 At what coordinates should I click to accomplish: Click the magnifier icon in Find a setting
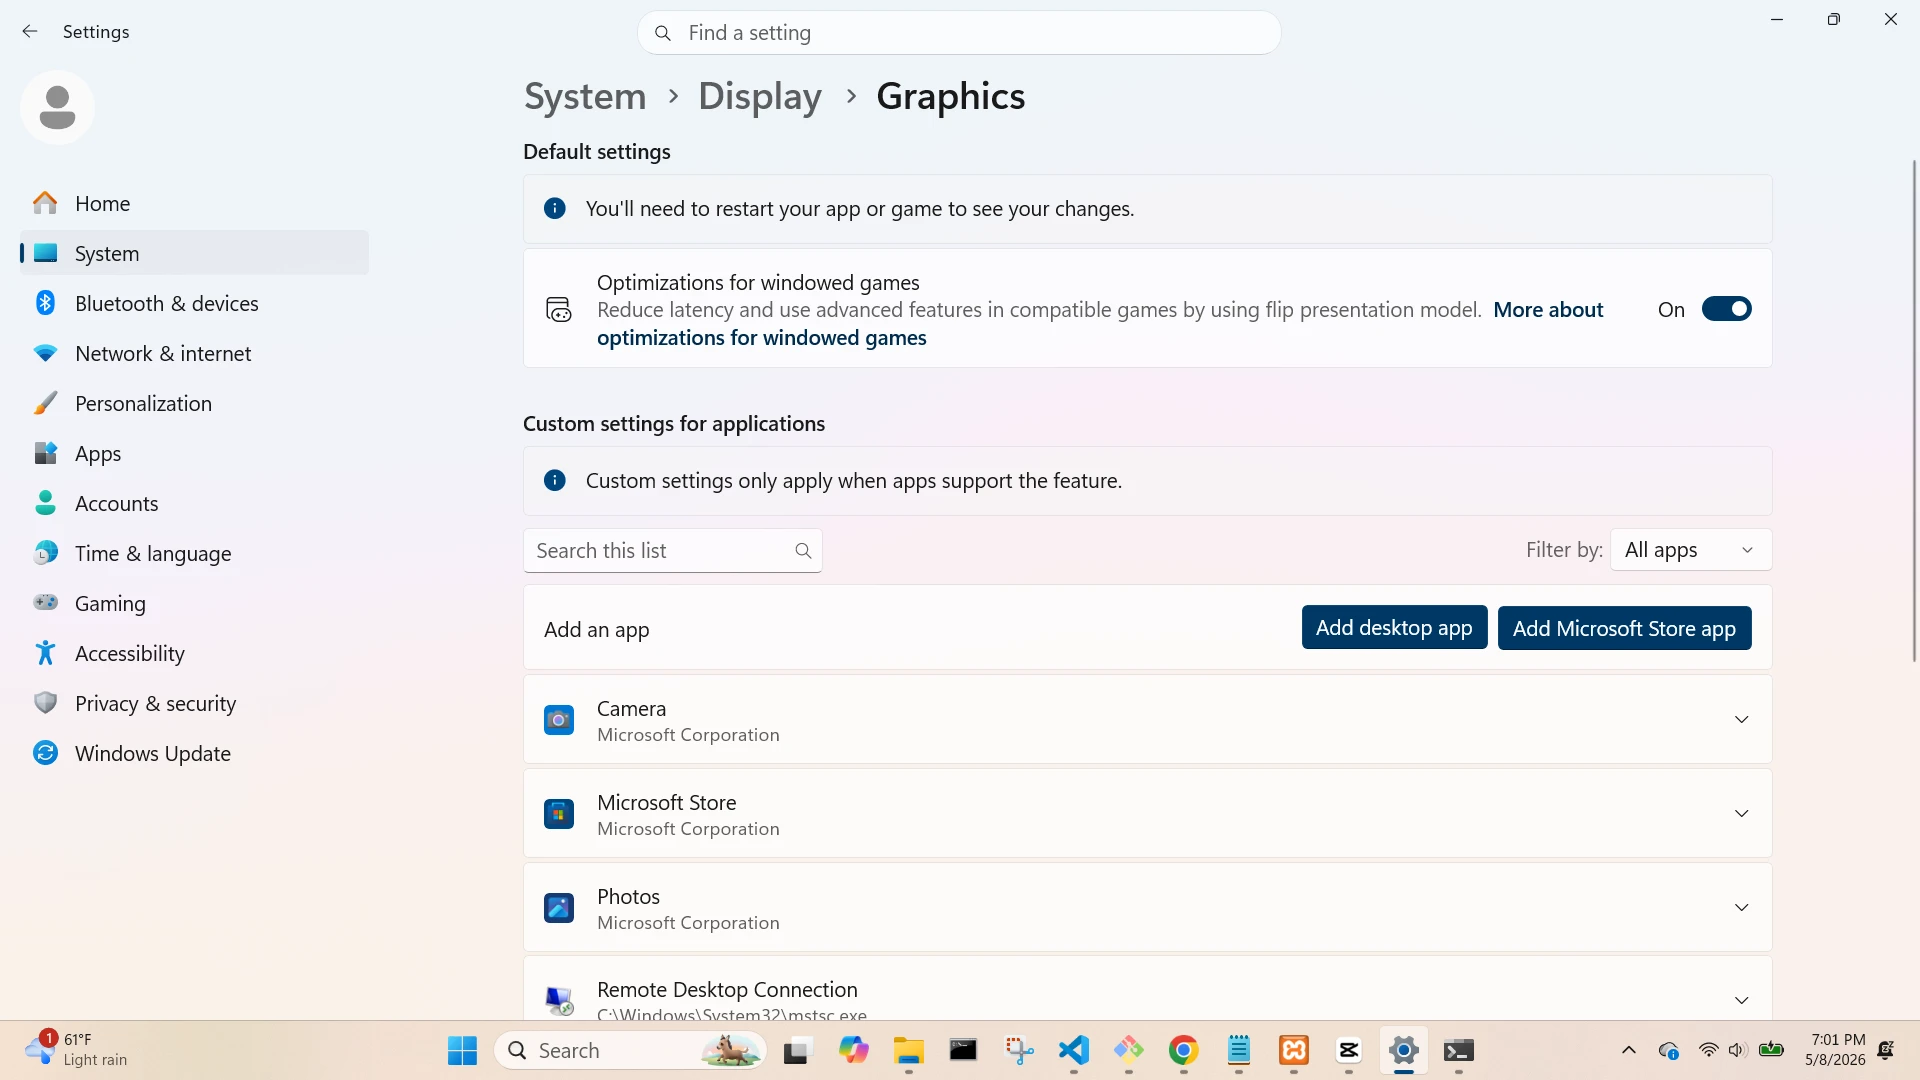pyautogui.click(x=662, y=33)
